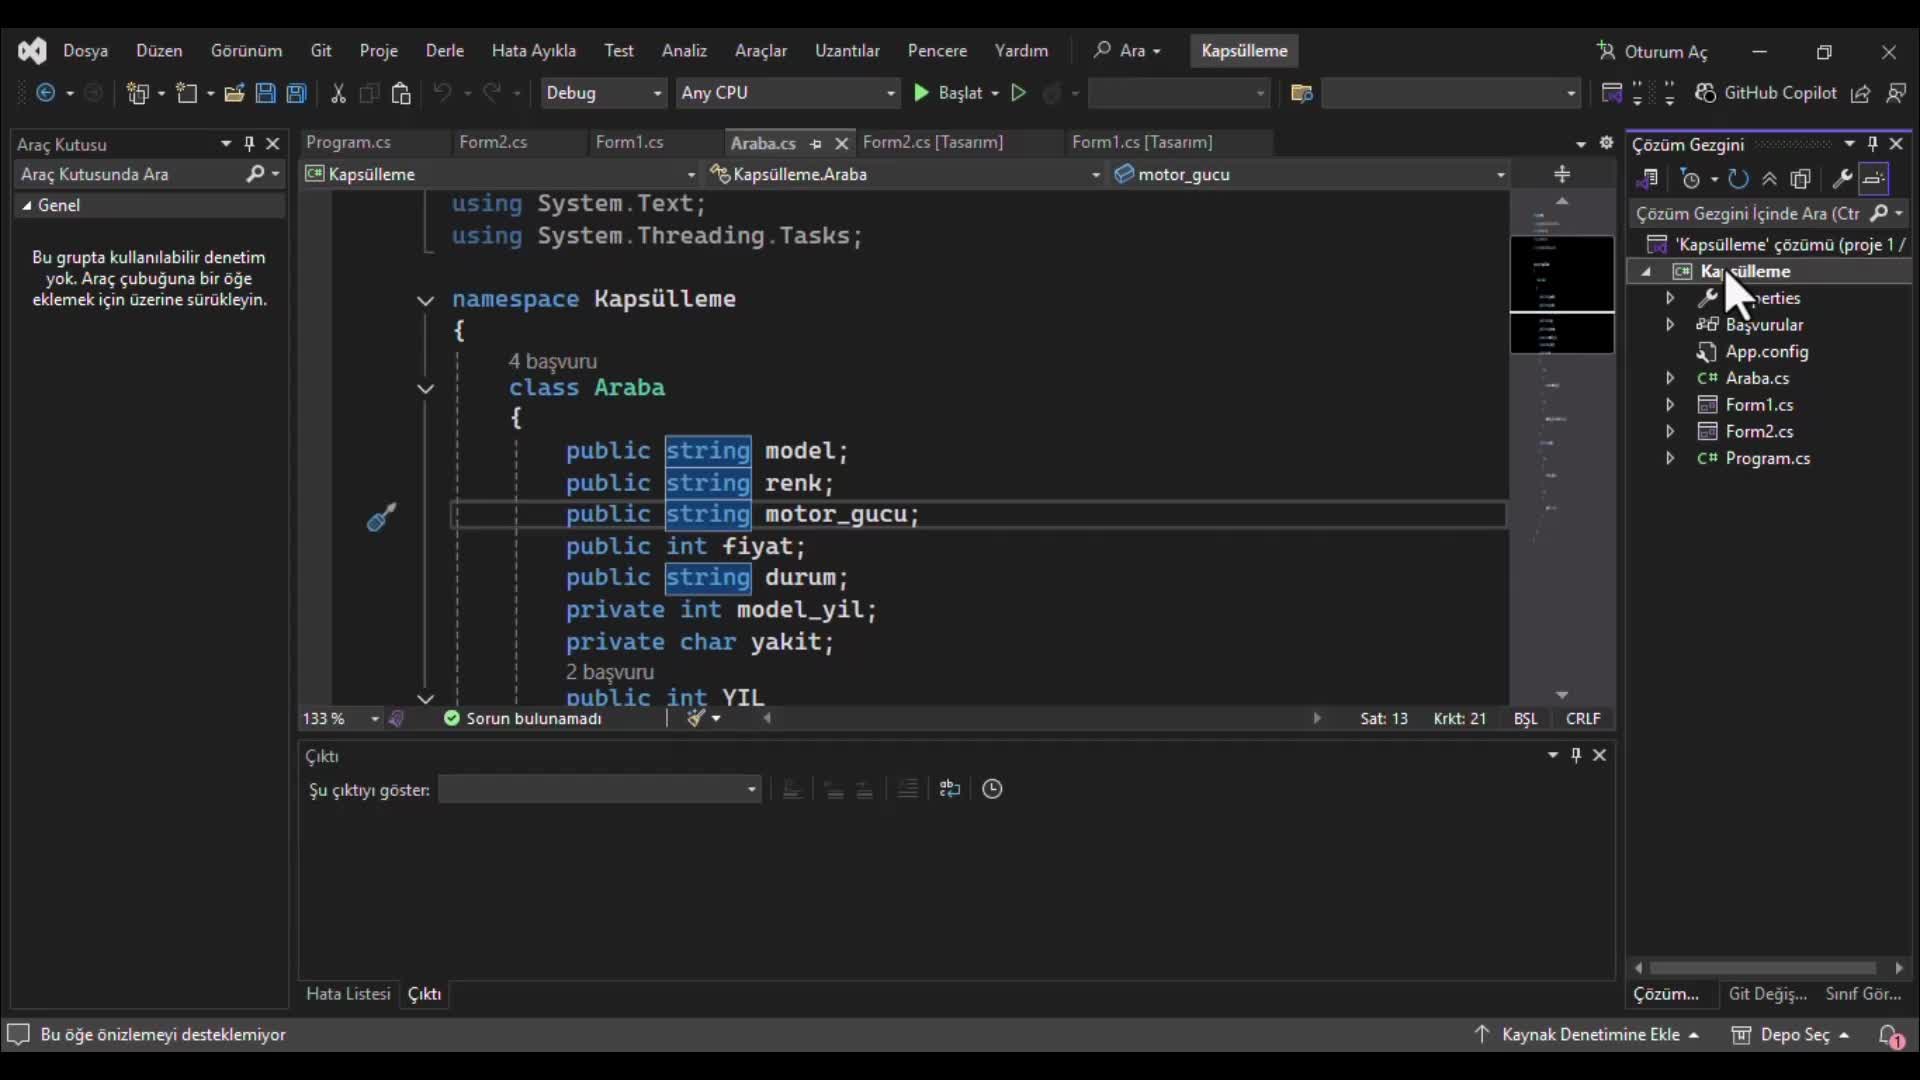Expand the Araba.cs node in Solution Explorer
Viewport: 1920px width, 1080px height.
tap(1670, 378)
